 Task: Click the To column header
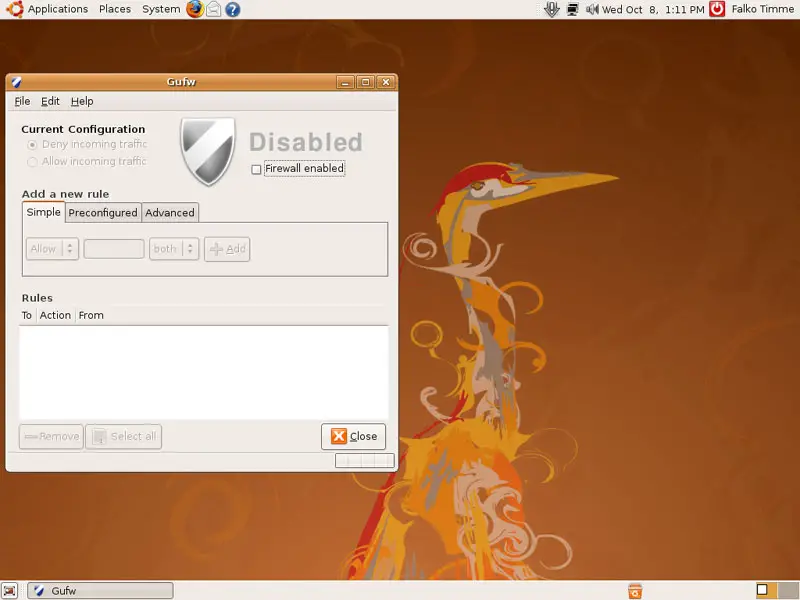point(27,315)
